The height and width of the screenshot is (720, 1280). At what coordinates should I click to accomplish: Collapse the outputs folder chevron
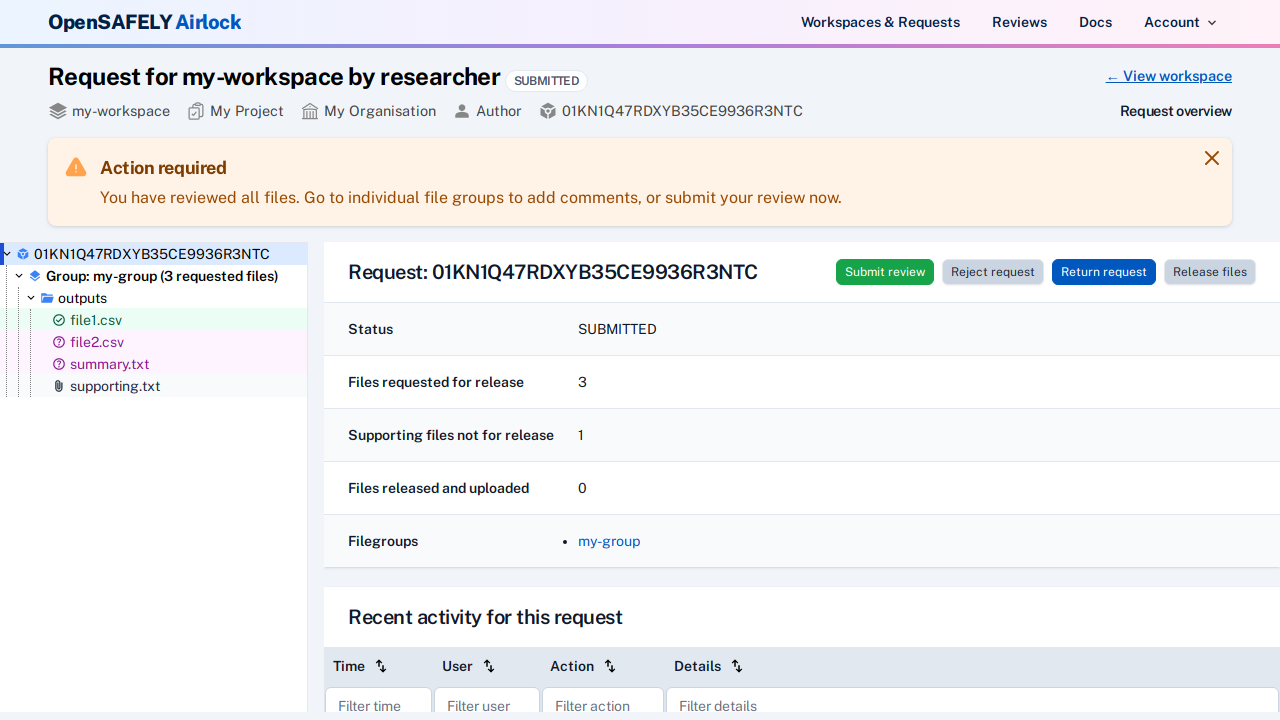coord(31,298)
